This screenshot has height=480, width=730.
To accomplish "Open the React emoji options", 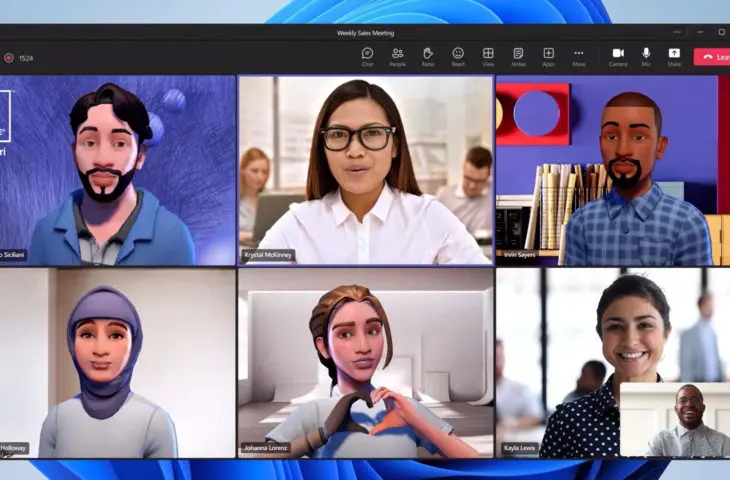I will [x=458, y=57].
